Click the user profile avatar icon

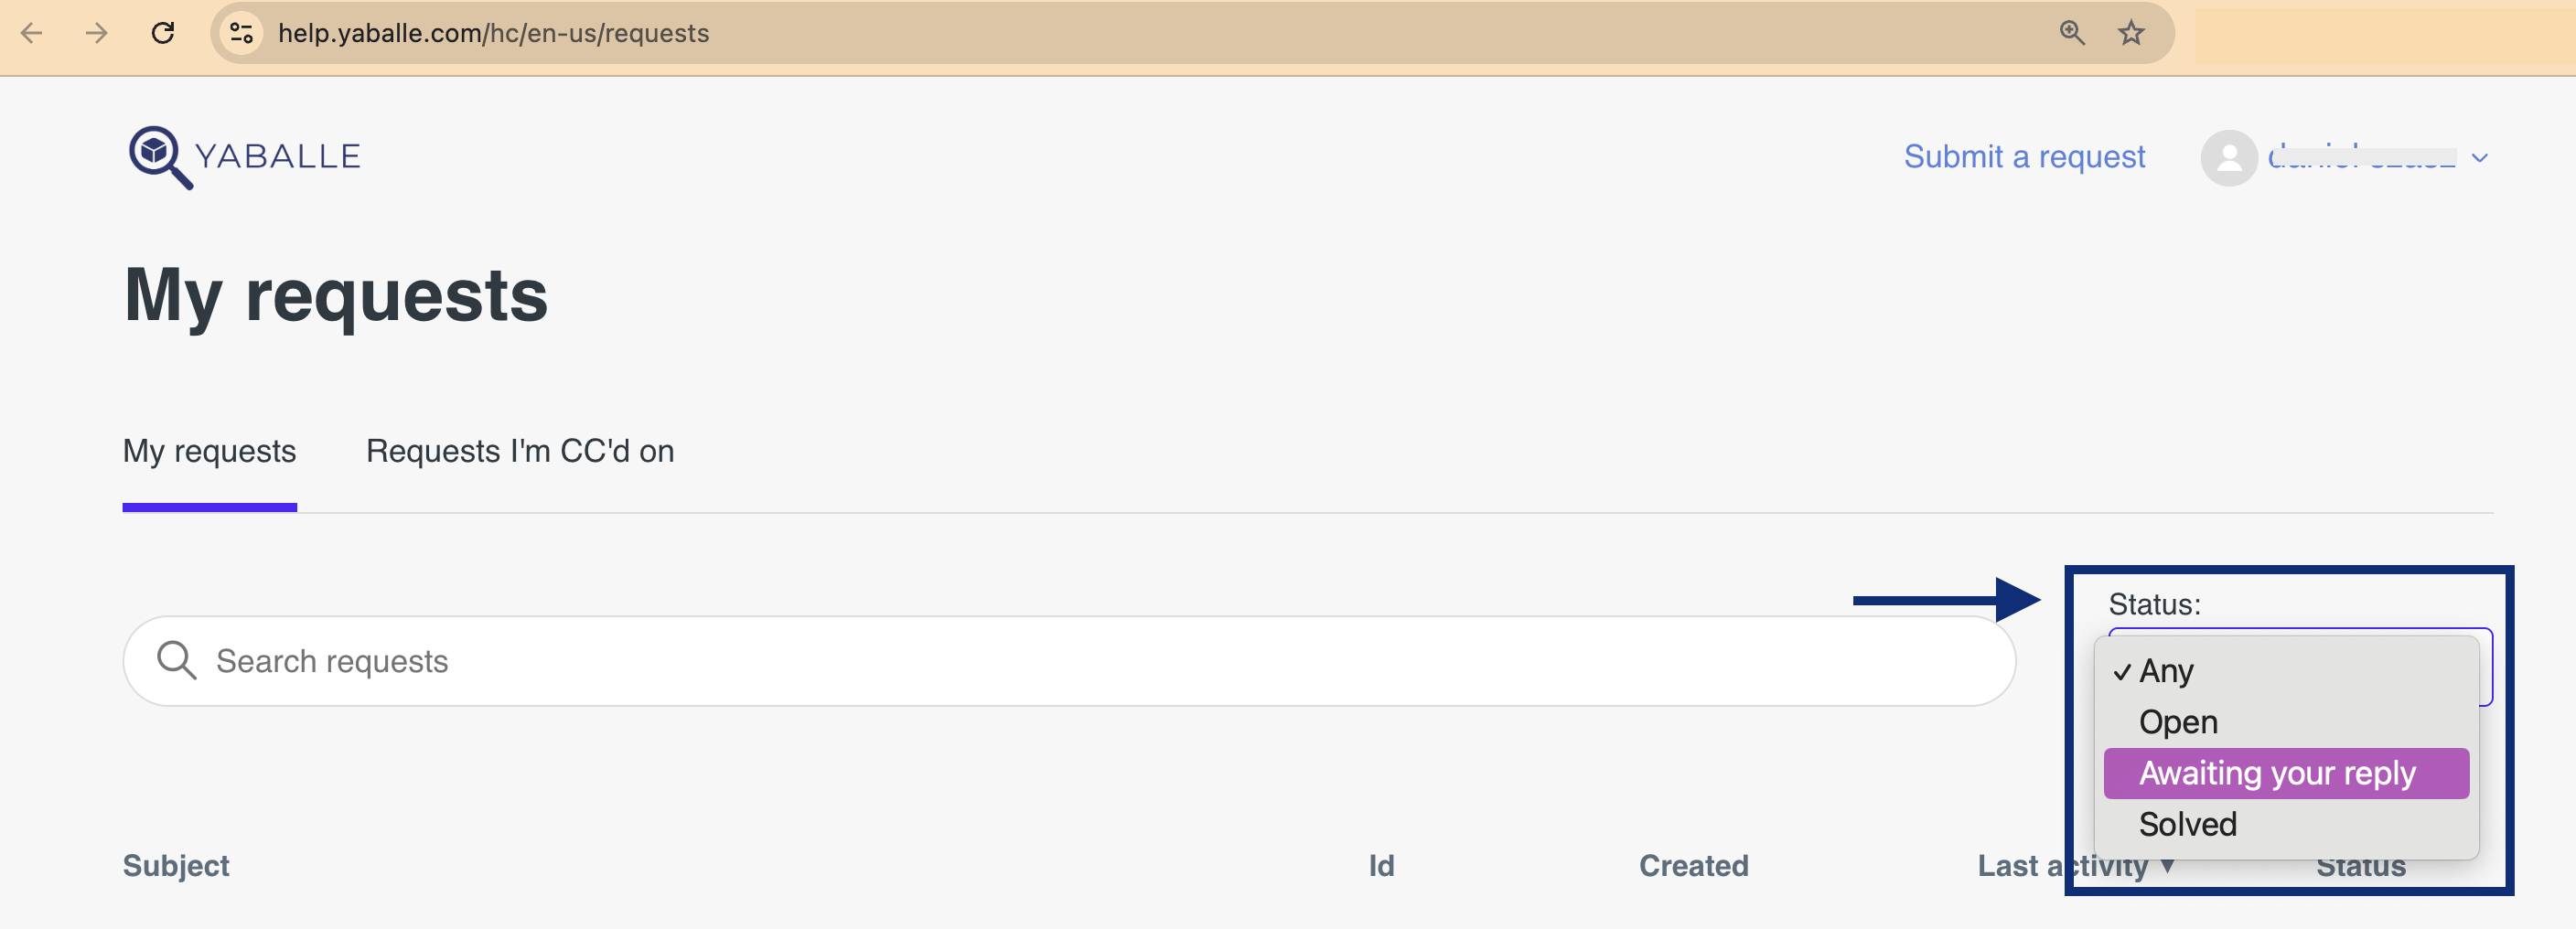pyautogui.click(x=2229, y=157)
